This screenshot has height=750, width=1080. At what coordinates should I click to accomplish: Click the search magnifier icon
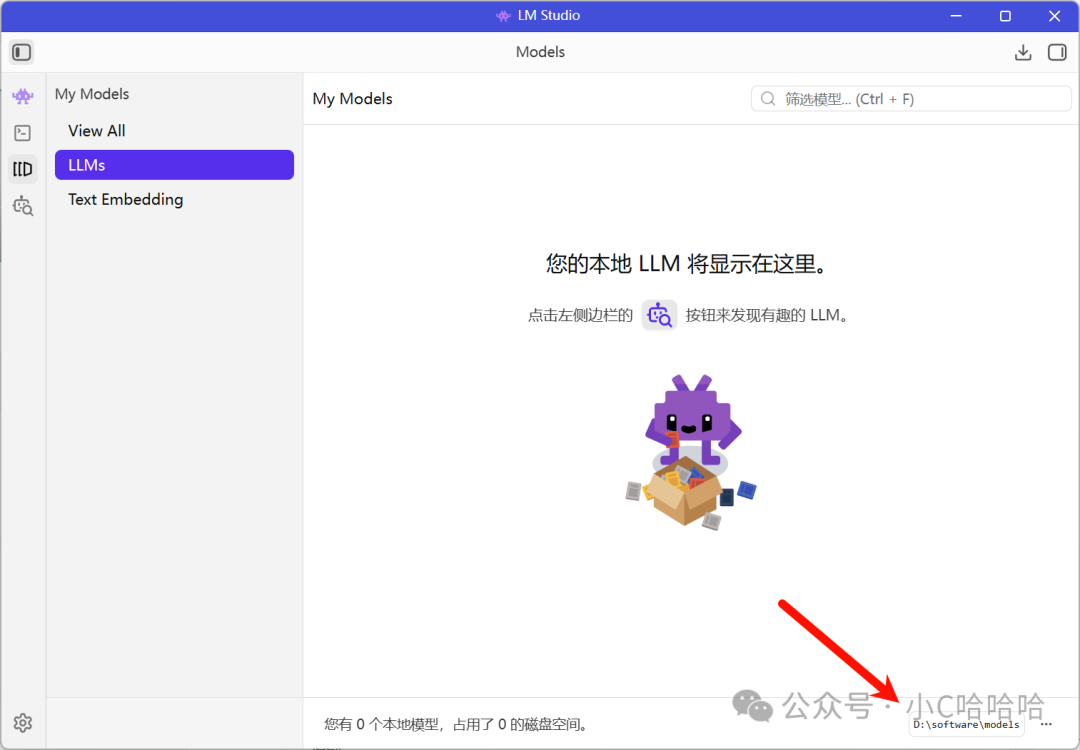(x=767, y=99)
